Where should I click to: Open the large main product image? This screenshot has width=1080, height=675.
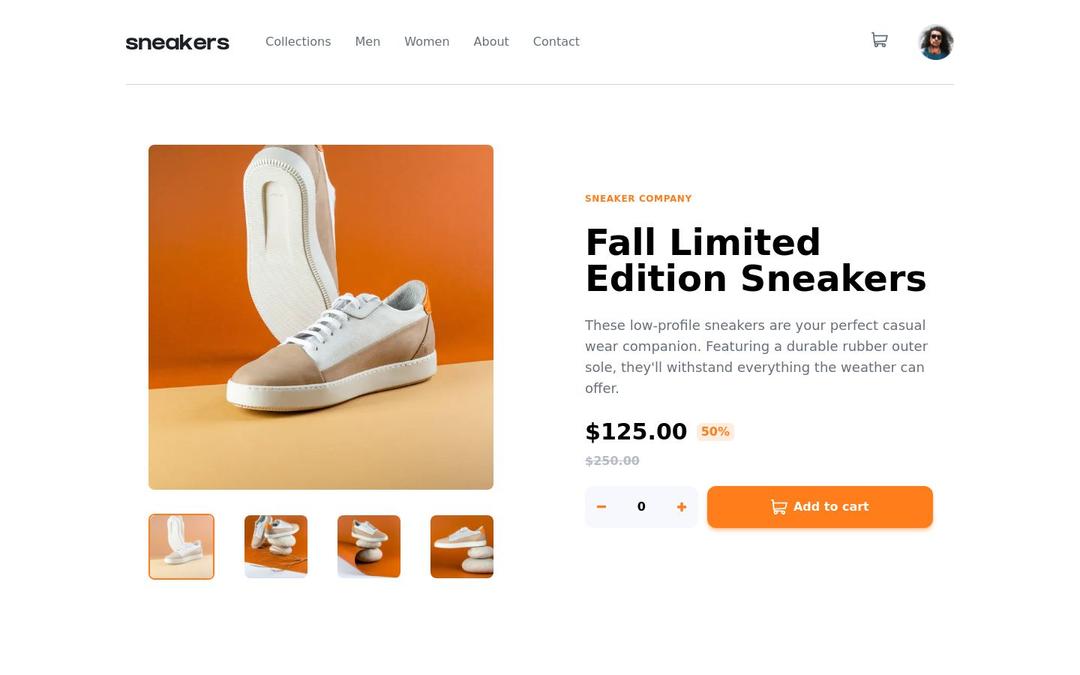point(321,317)
